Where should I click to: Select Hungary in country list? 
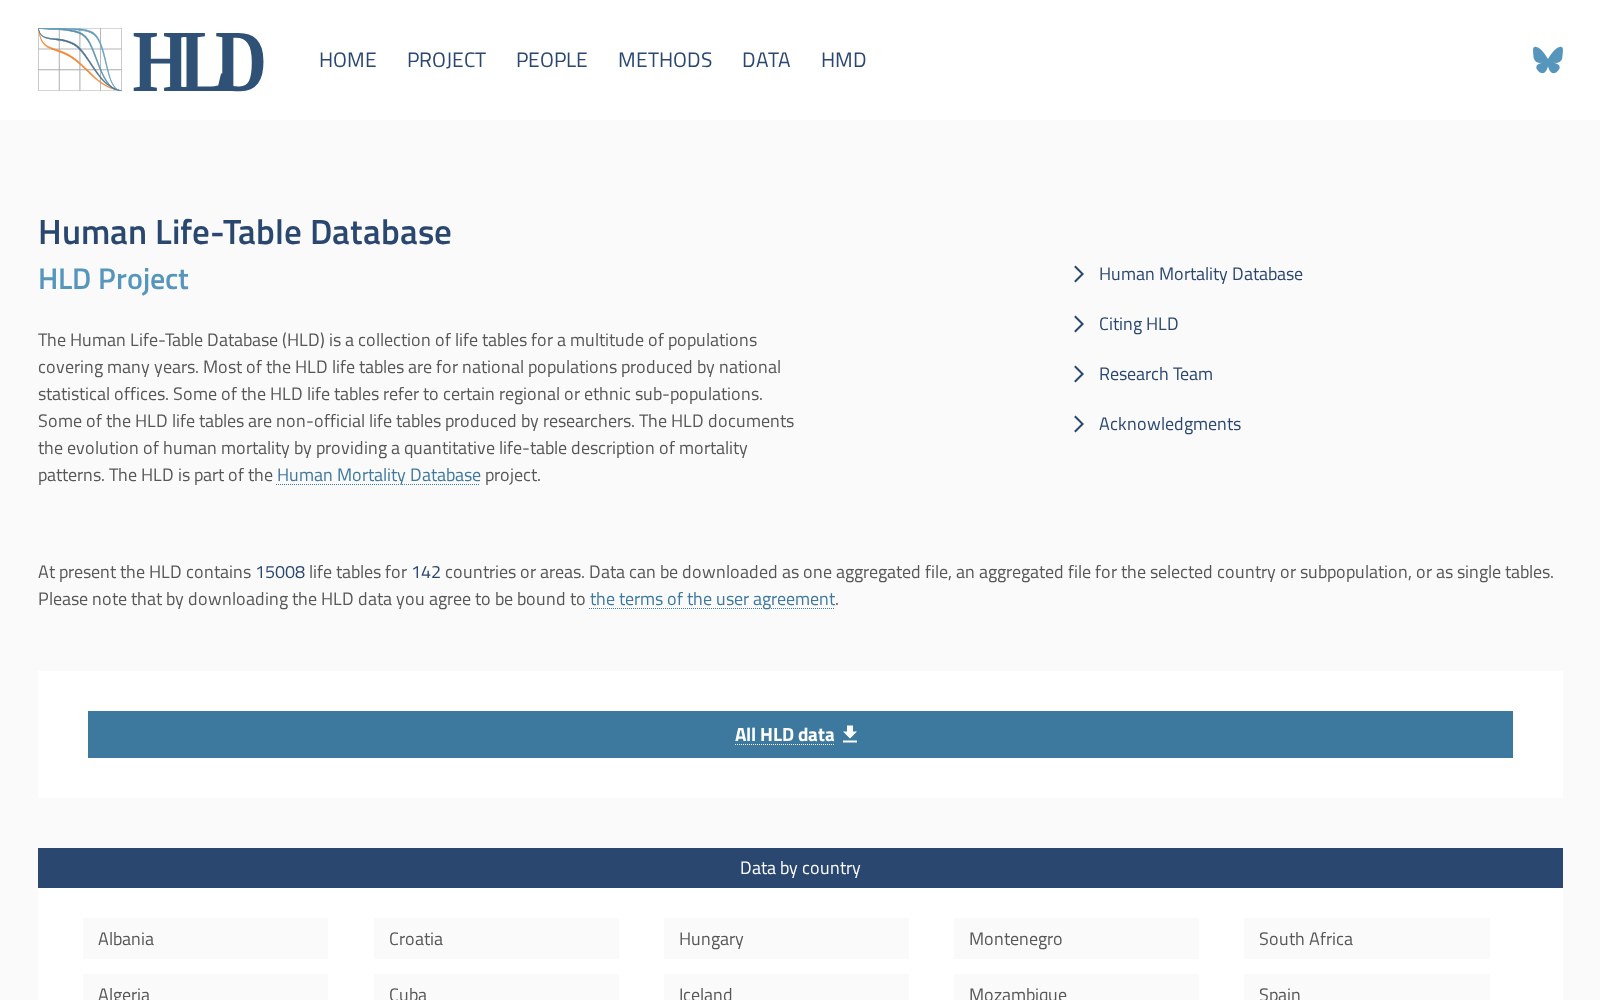(x=786, y=939)
